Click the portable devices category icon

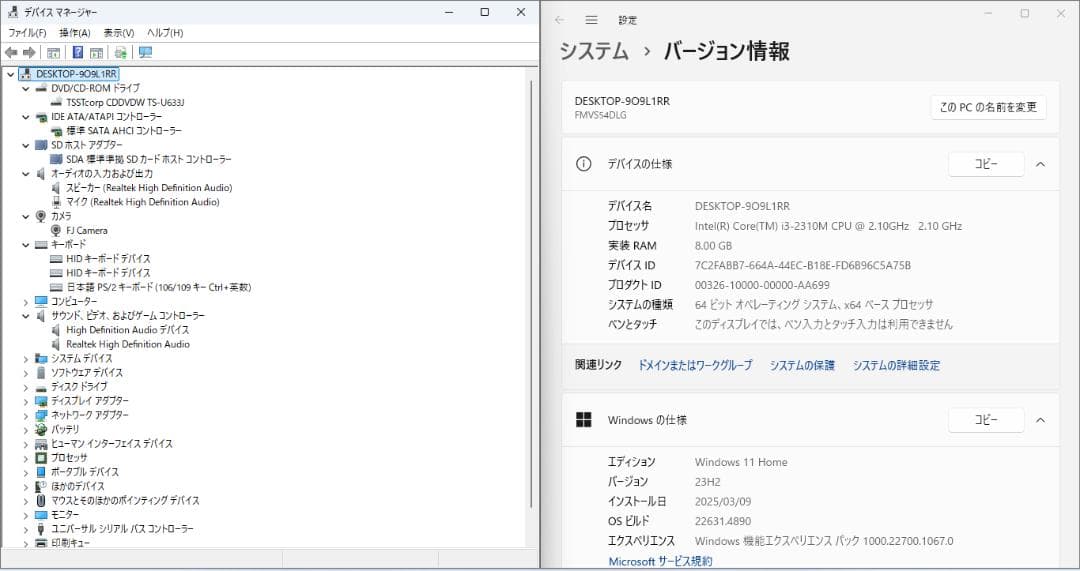[41, 472]
